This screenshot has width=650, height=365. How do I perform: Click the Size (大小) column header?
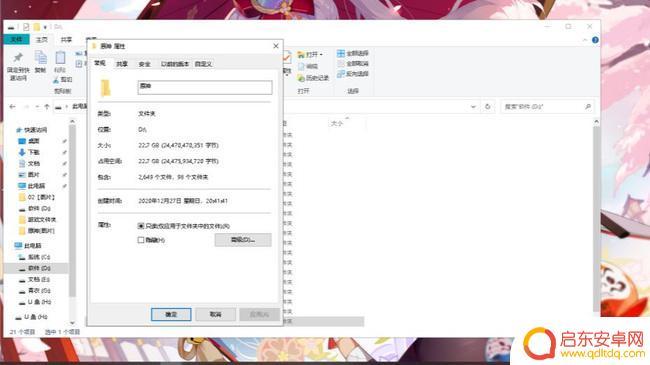click(x=337, y=124)
